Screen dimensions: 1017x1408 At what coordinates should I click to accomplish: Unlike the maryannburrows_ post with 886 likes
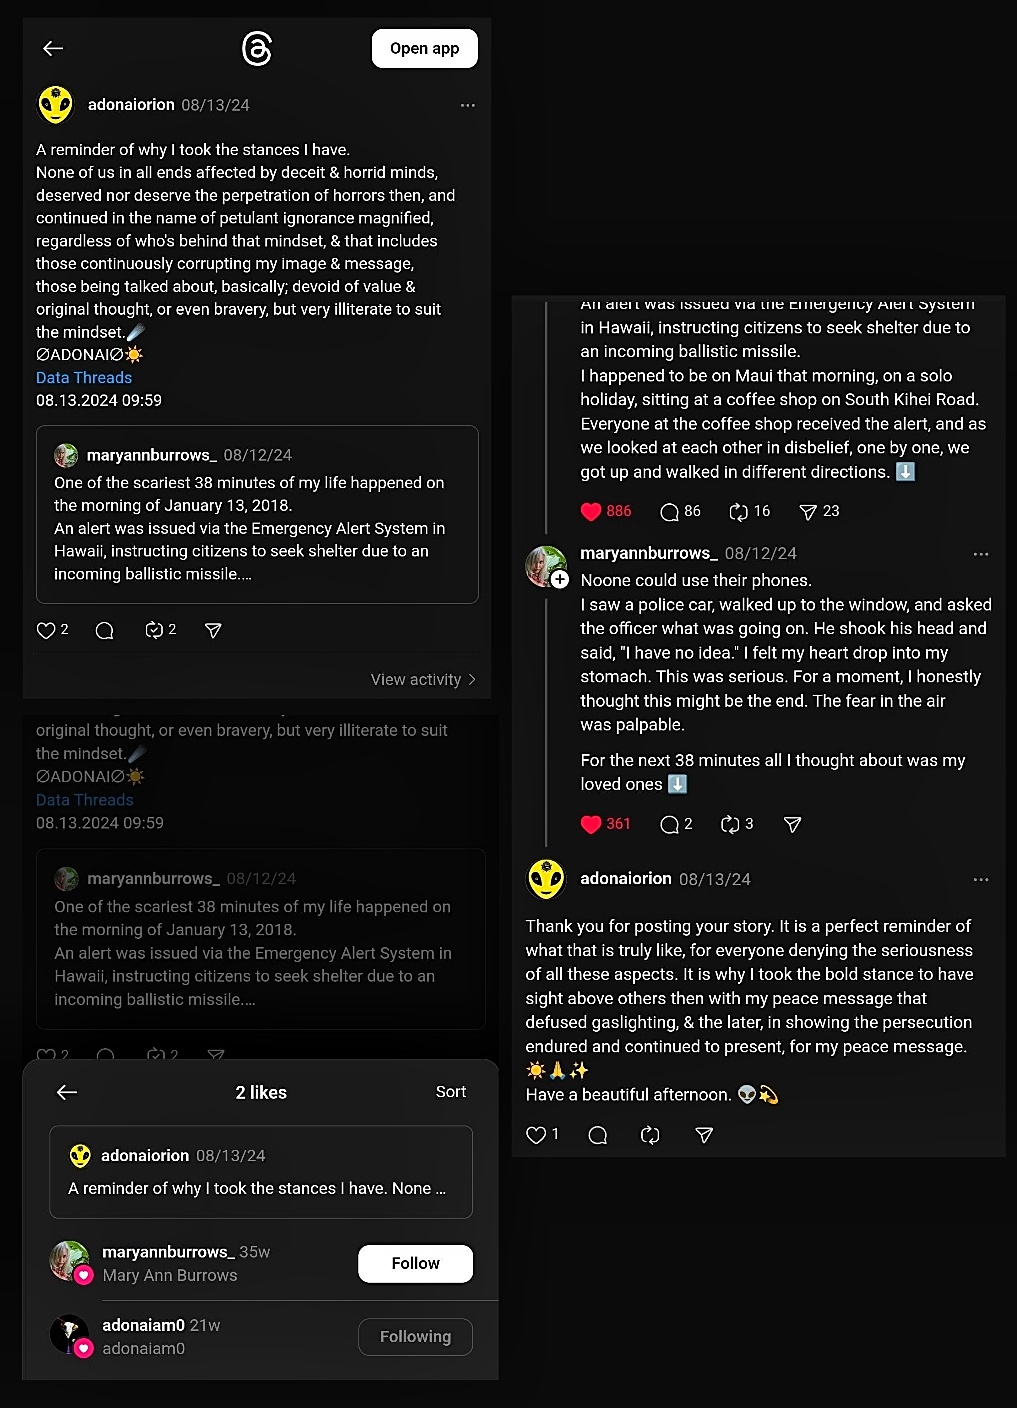(x=591, y=512)
